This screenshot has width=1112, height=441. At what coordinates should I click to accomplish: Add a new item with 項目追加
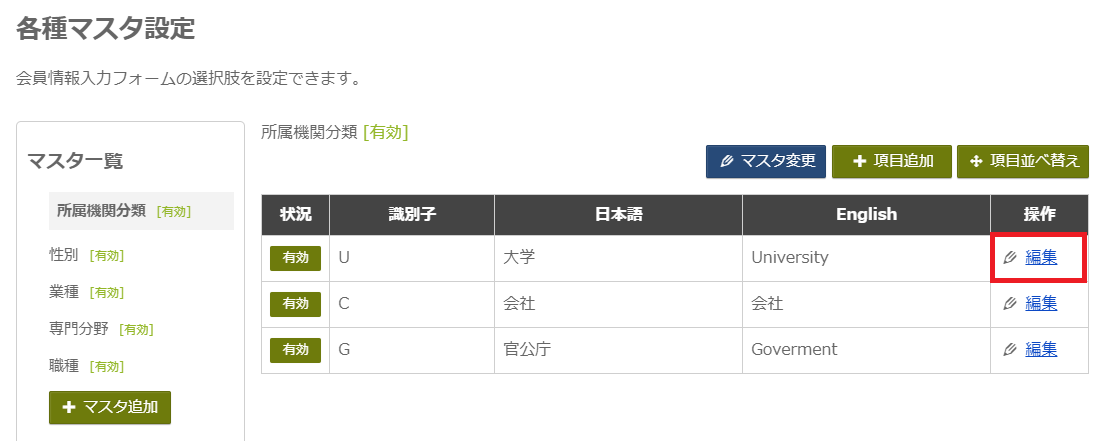892,161
